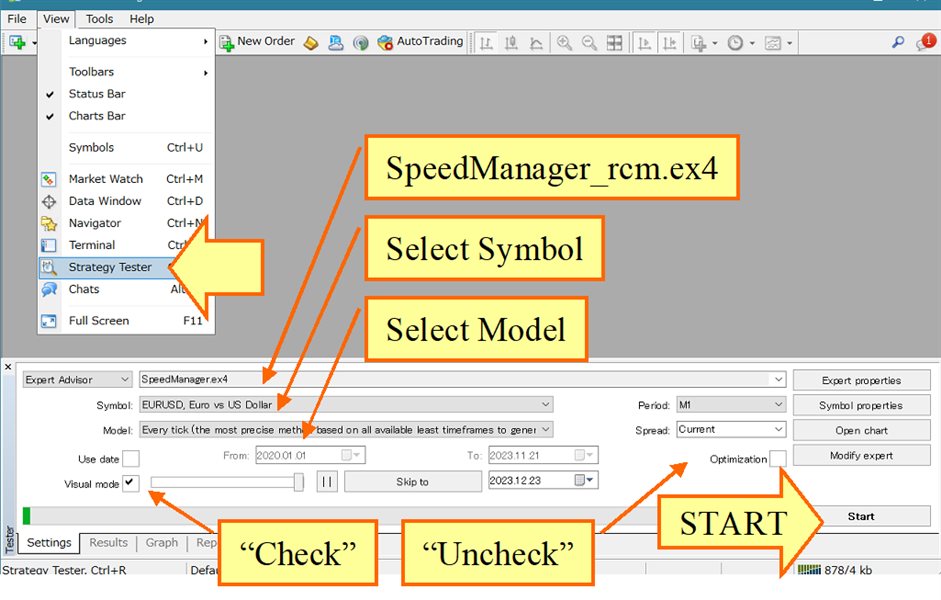Image resolution: width=941 pixels, height=600 pixels.
Task: Switch to the Graph tab
Action: pos(162,542)
